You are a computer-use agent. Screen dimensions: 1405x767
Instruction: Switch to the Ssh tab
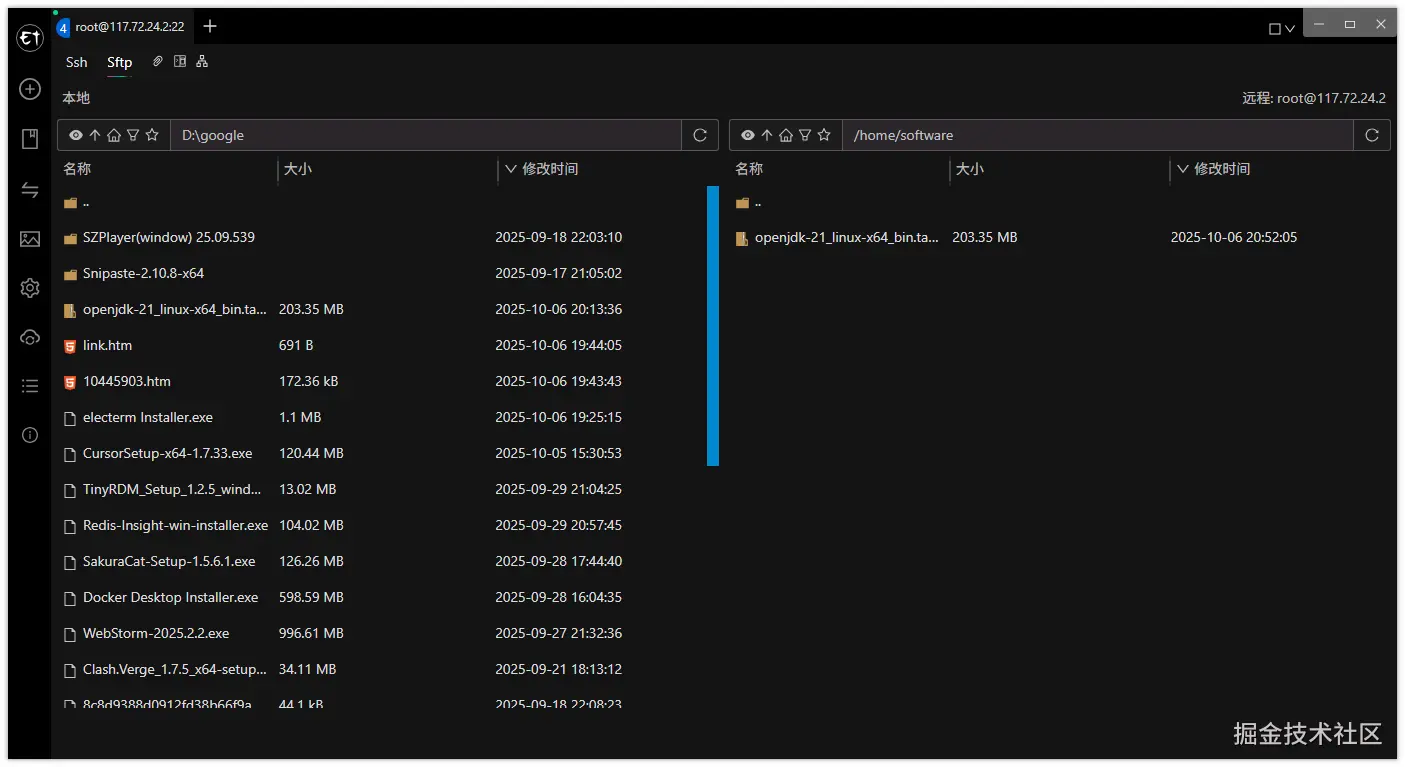tap(77, 62)
